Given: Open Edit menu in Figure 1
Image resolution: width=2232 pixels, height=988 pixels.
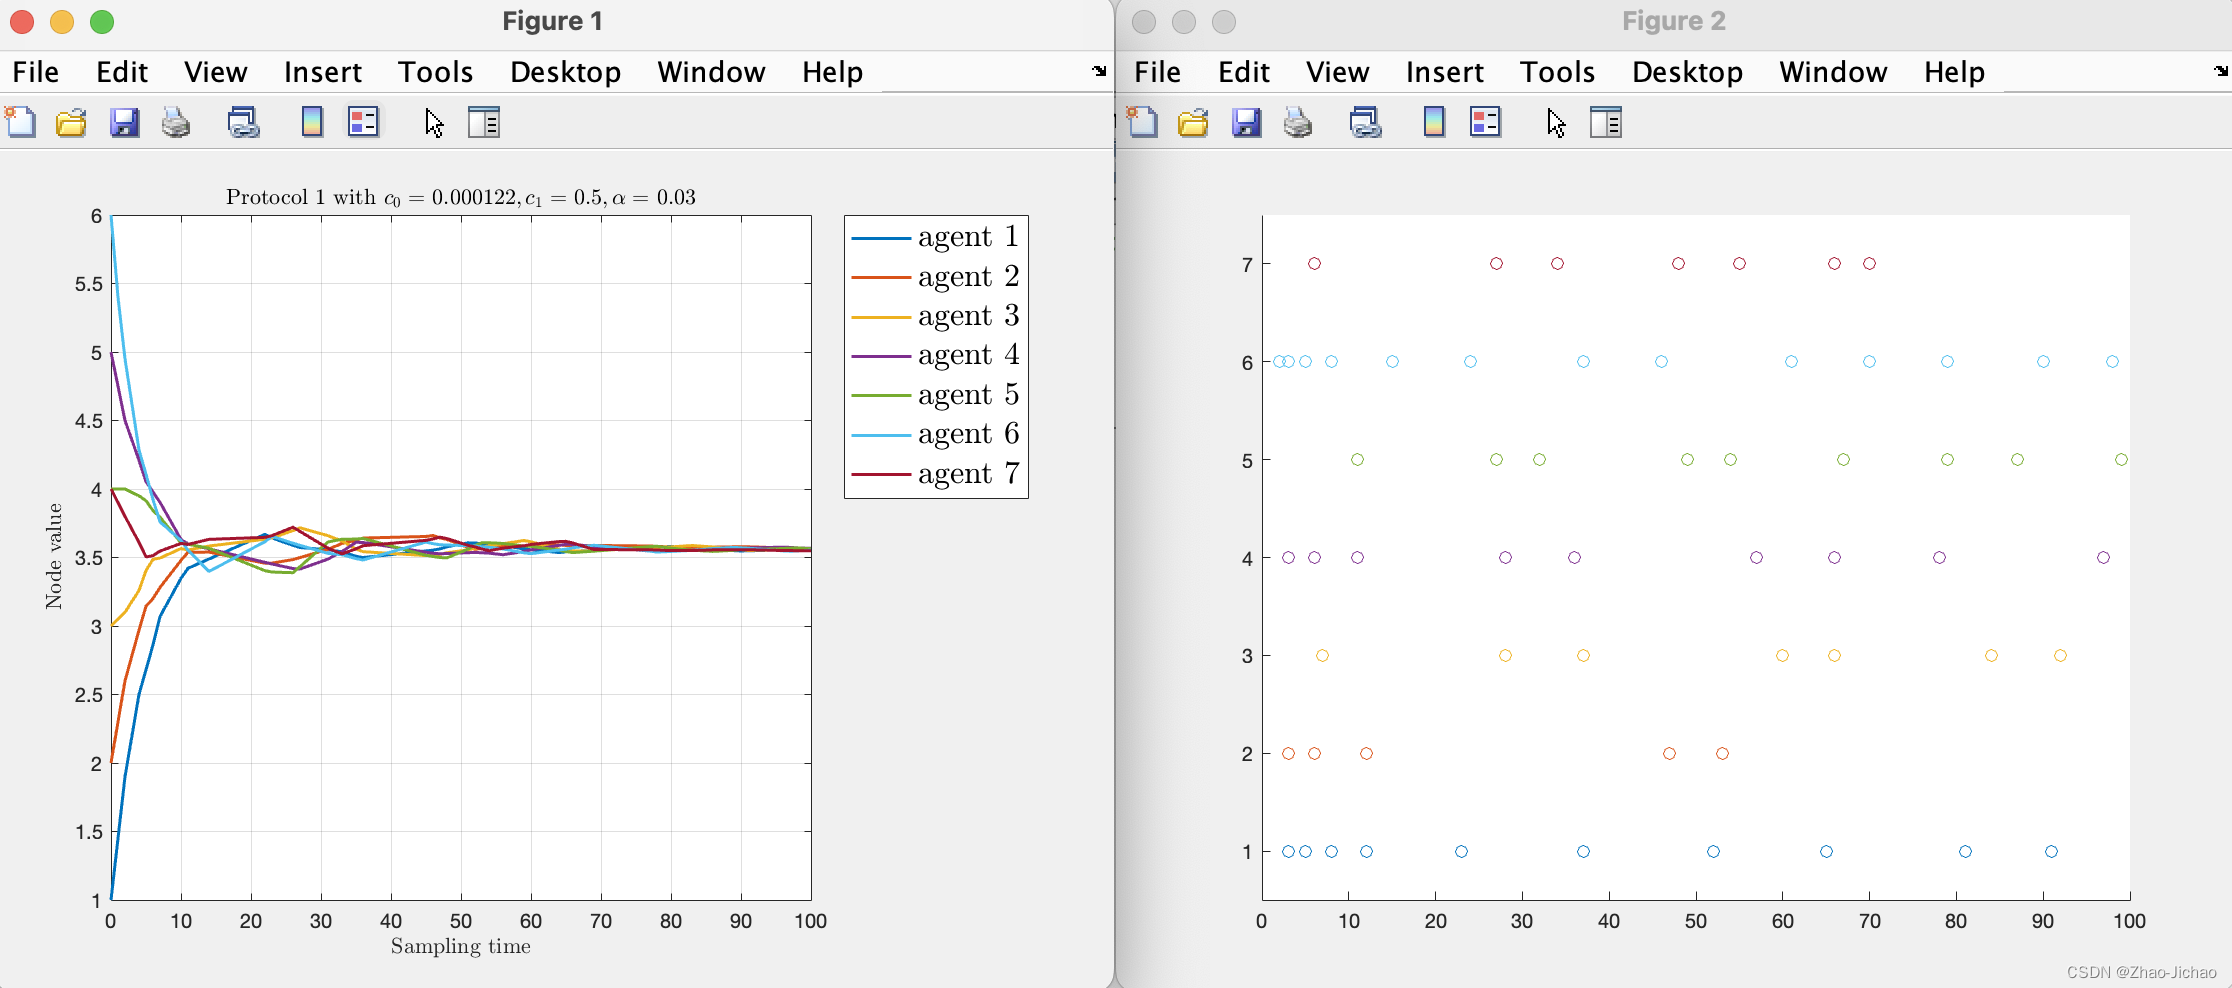Looking at the screenshot, I should click(122, 72).
